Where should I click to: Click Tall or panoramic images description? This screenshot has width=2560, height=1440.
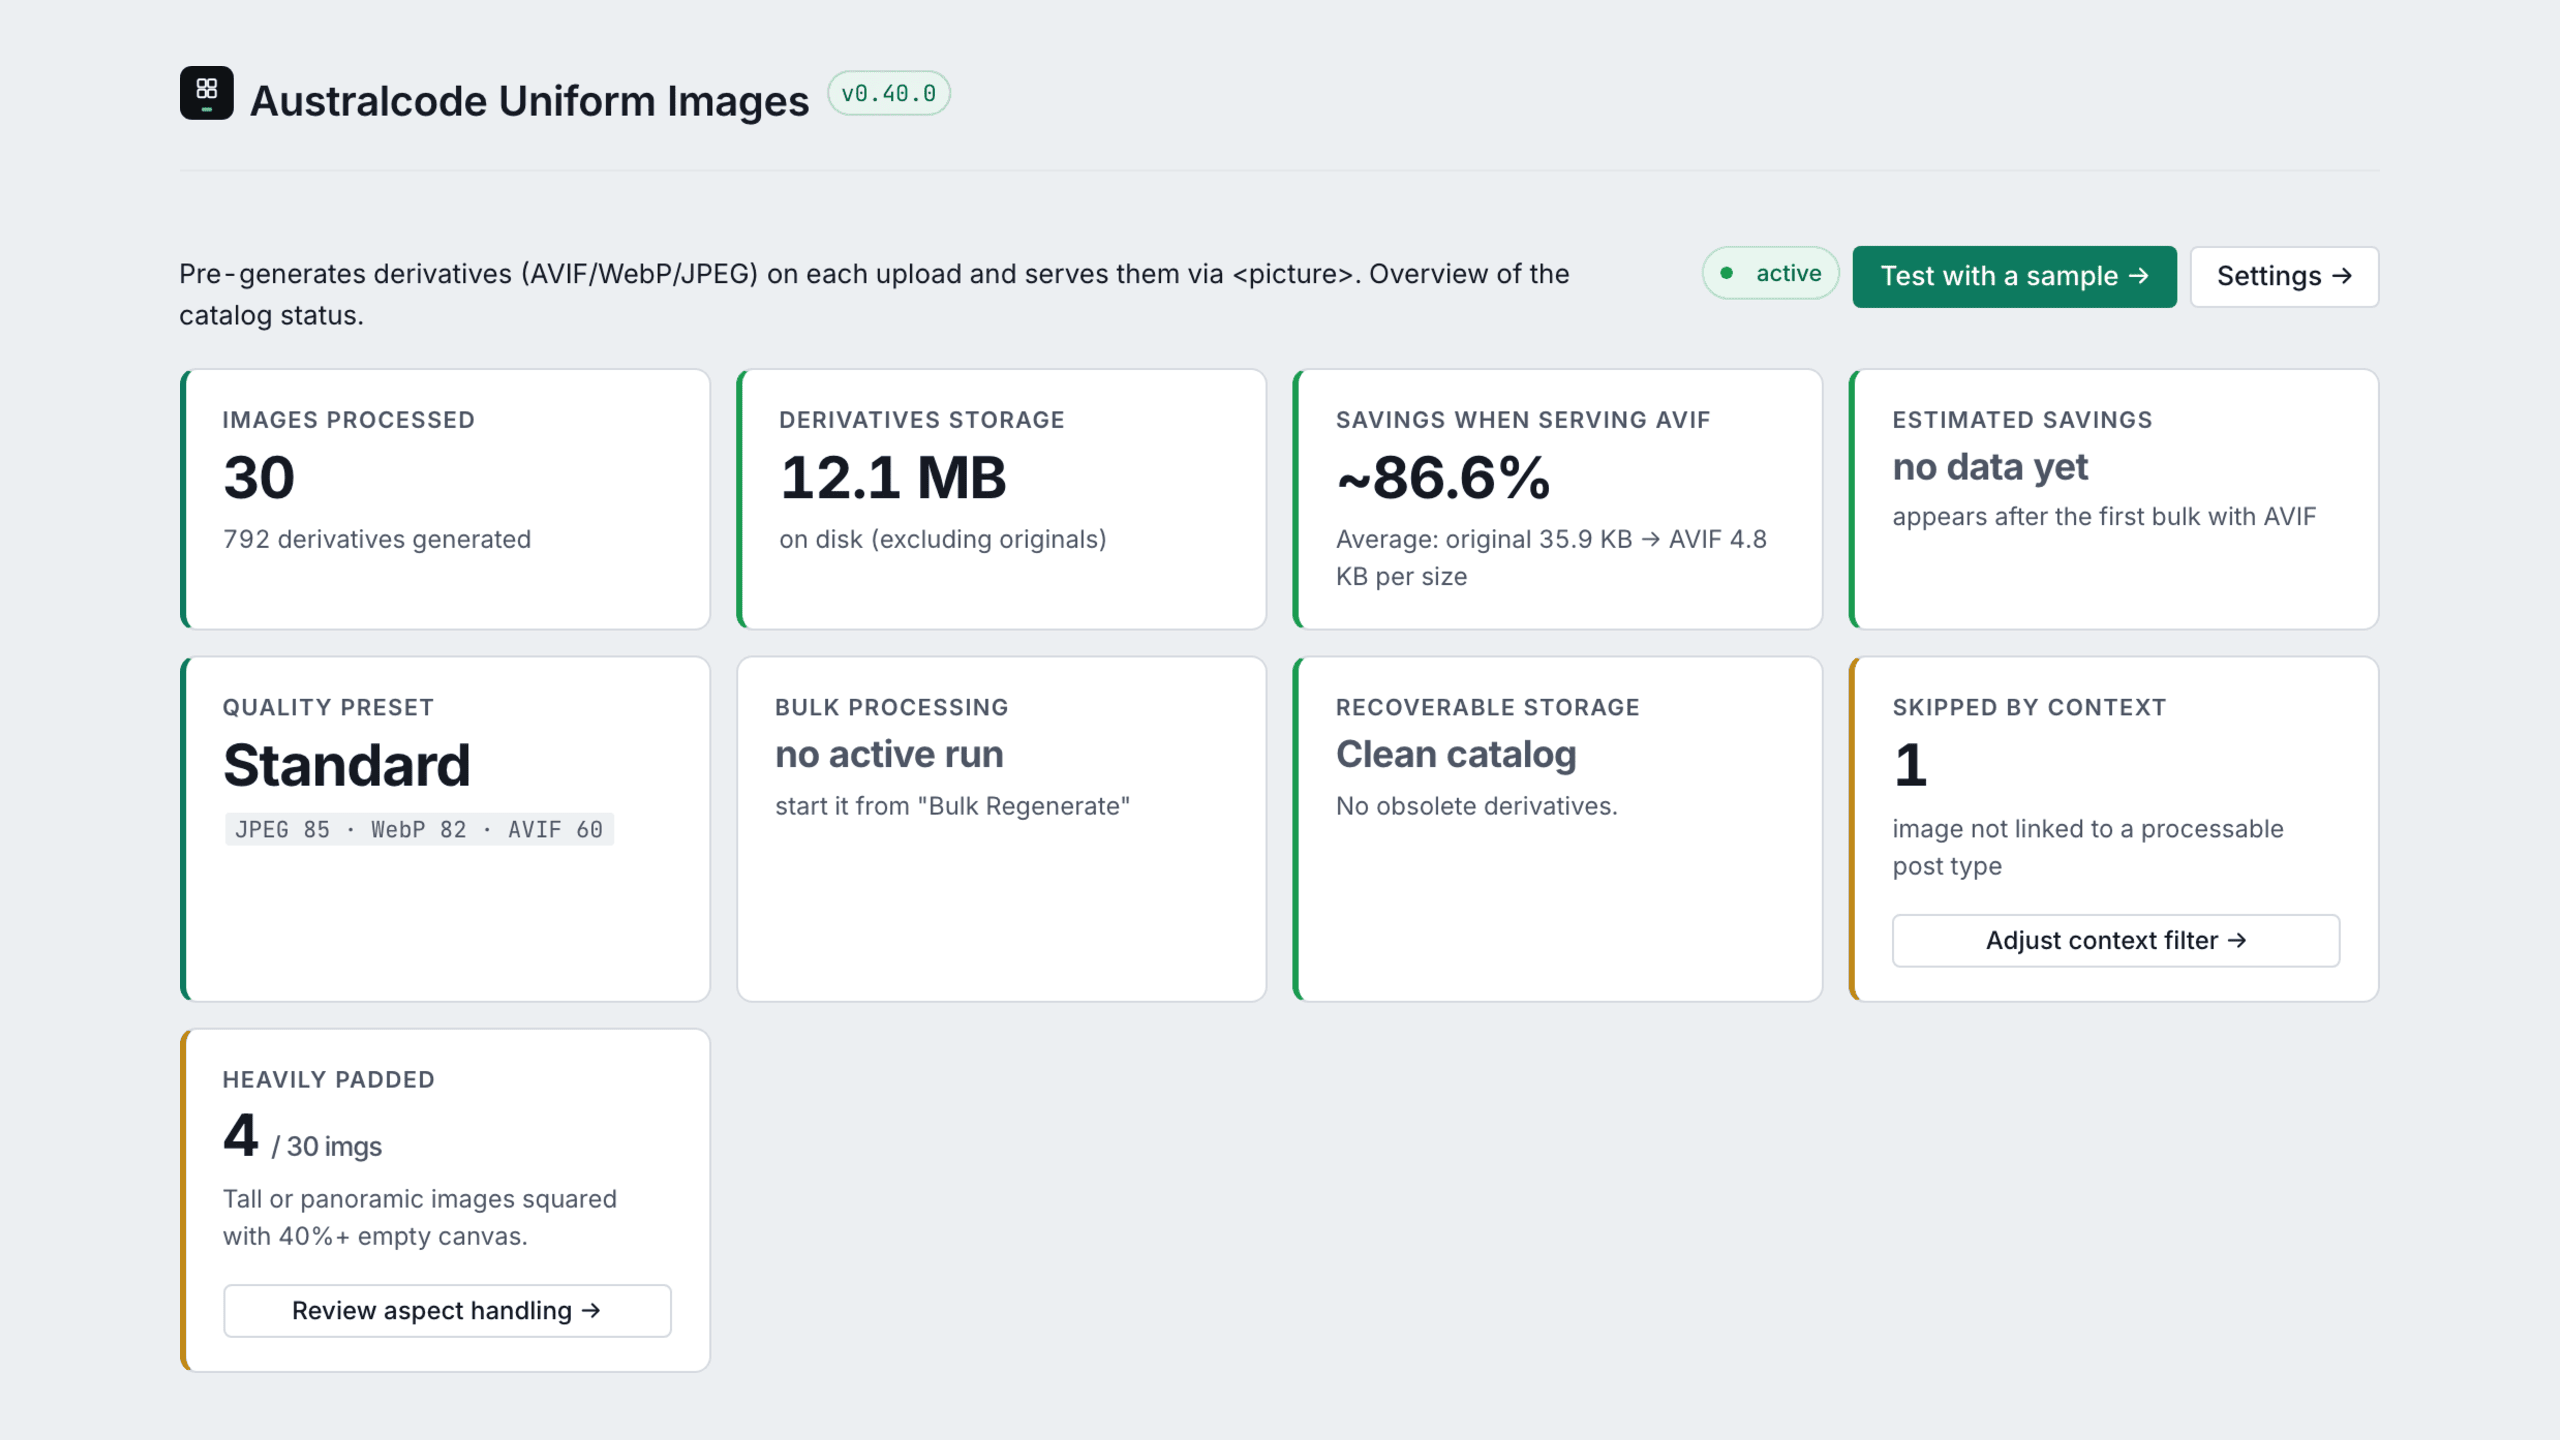click(420, 1217)
